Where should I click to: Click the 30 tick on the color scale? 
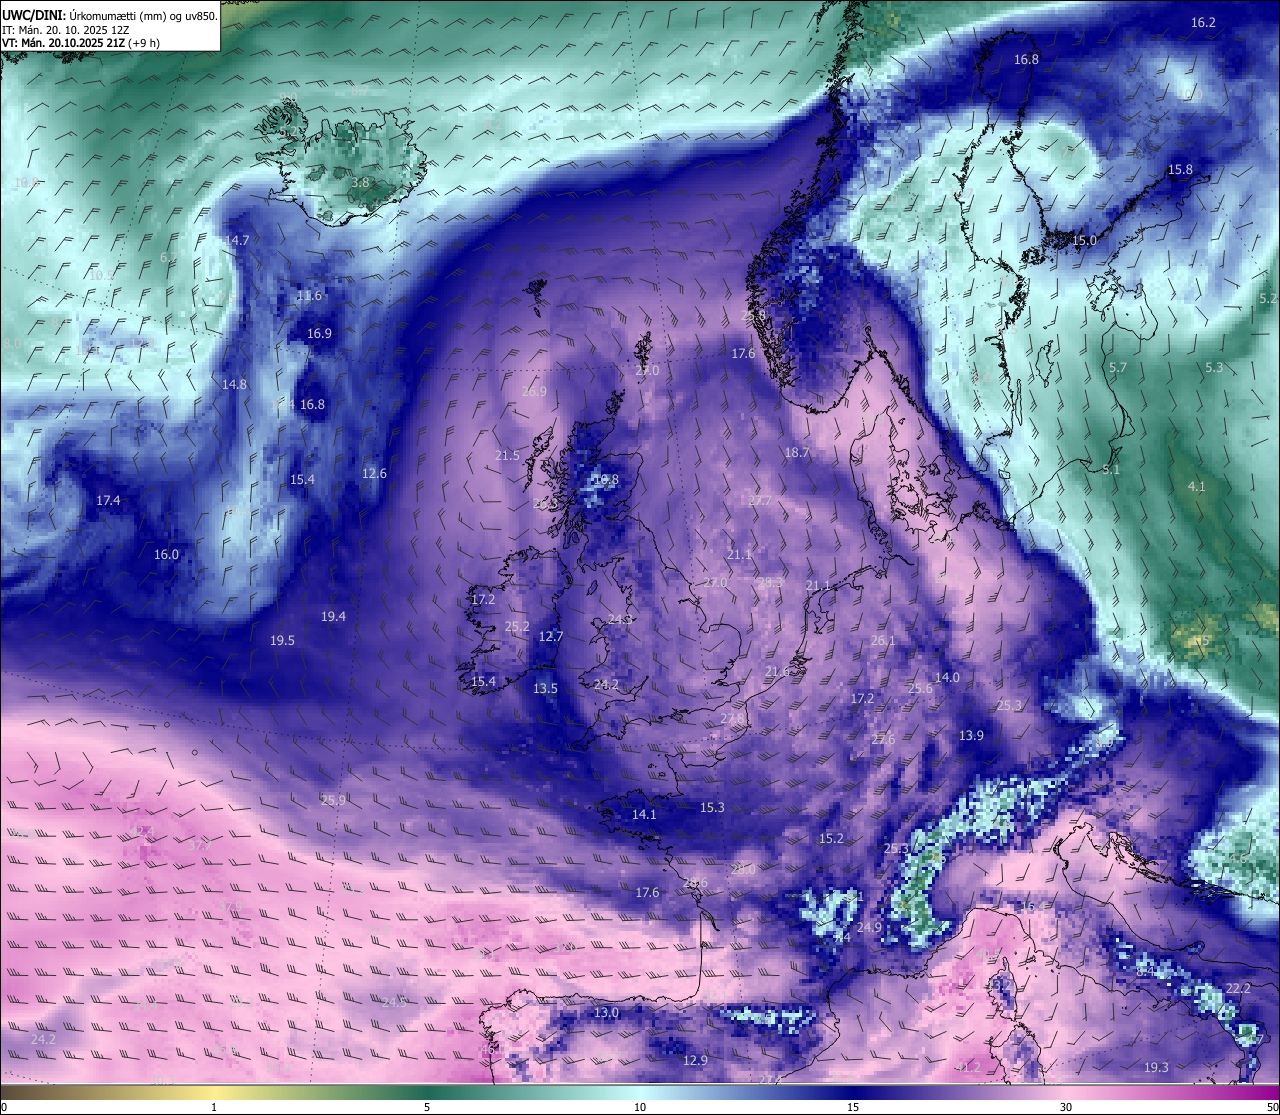pos(1066,1107)
